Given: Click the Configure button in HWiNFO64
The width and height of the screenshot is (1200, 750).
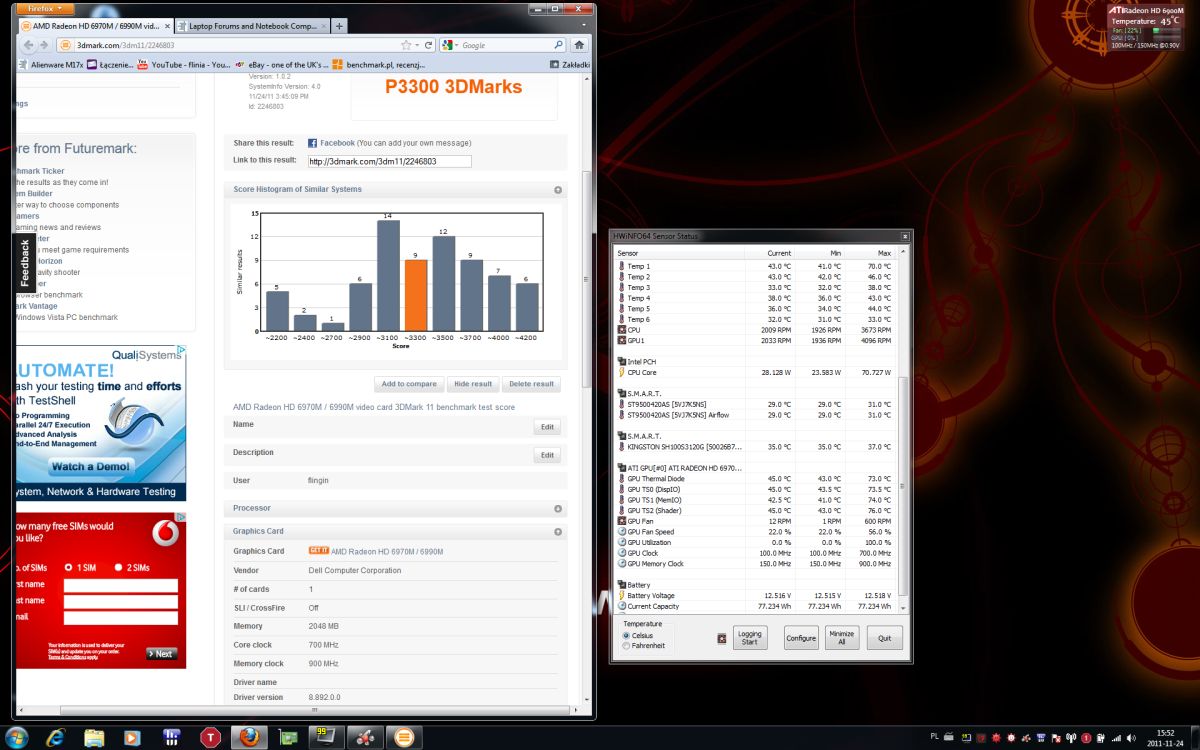Looking at the screenshot, I should 801,638.
